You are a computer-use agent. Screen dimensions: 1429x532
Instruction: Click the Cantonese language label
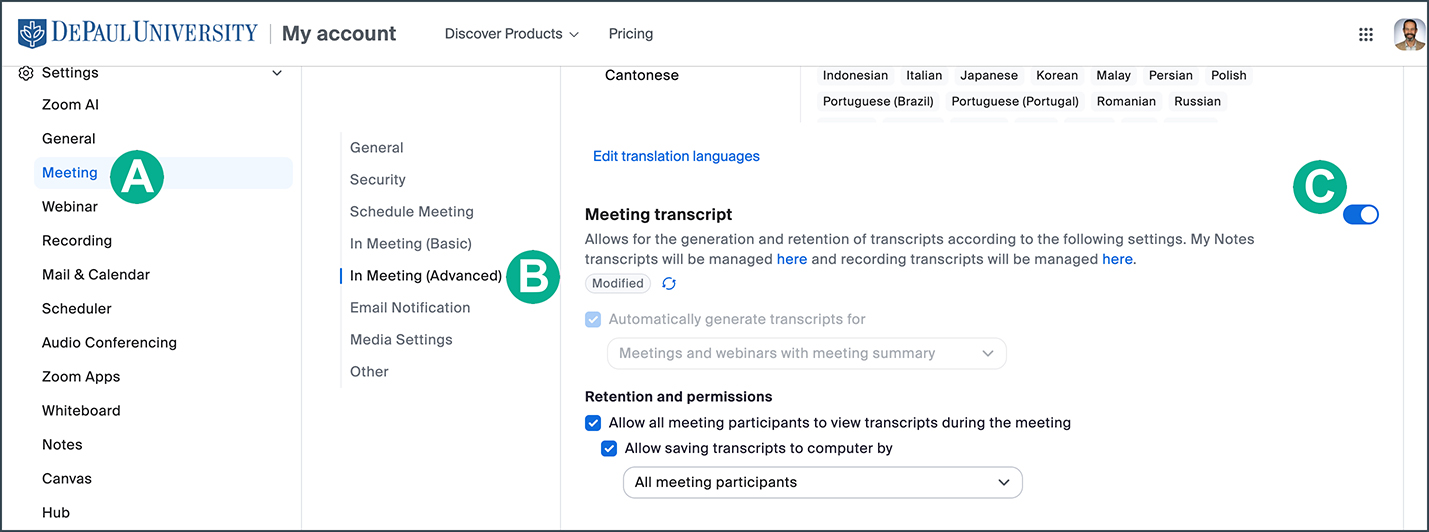click(642, 75)
